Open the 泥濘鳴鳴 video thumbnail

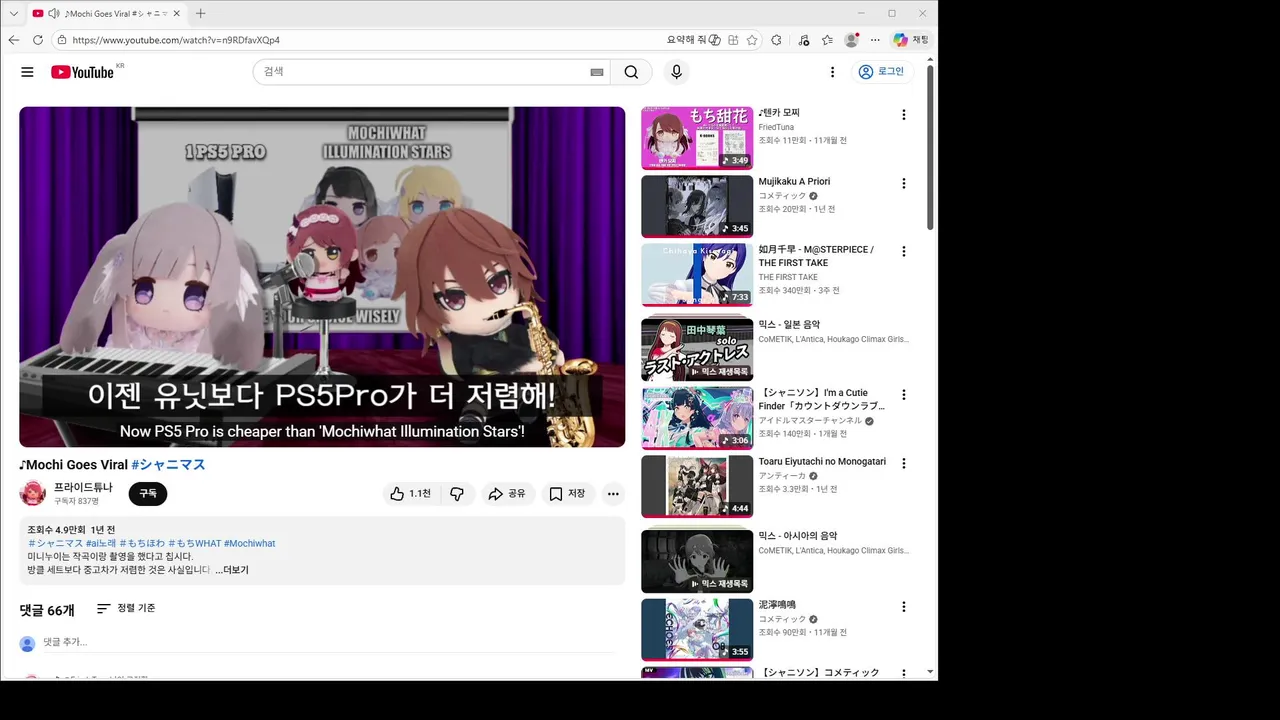coord(697,629)
